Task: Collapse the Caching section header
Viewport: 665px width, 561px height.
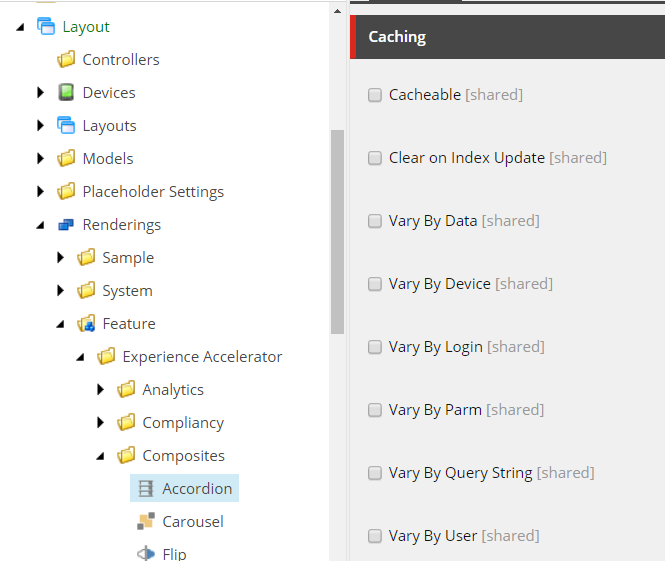Action: (507, 37)
